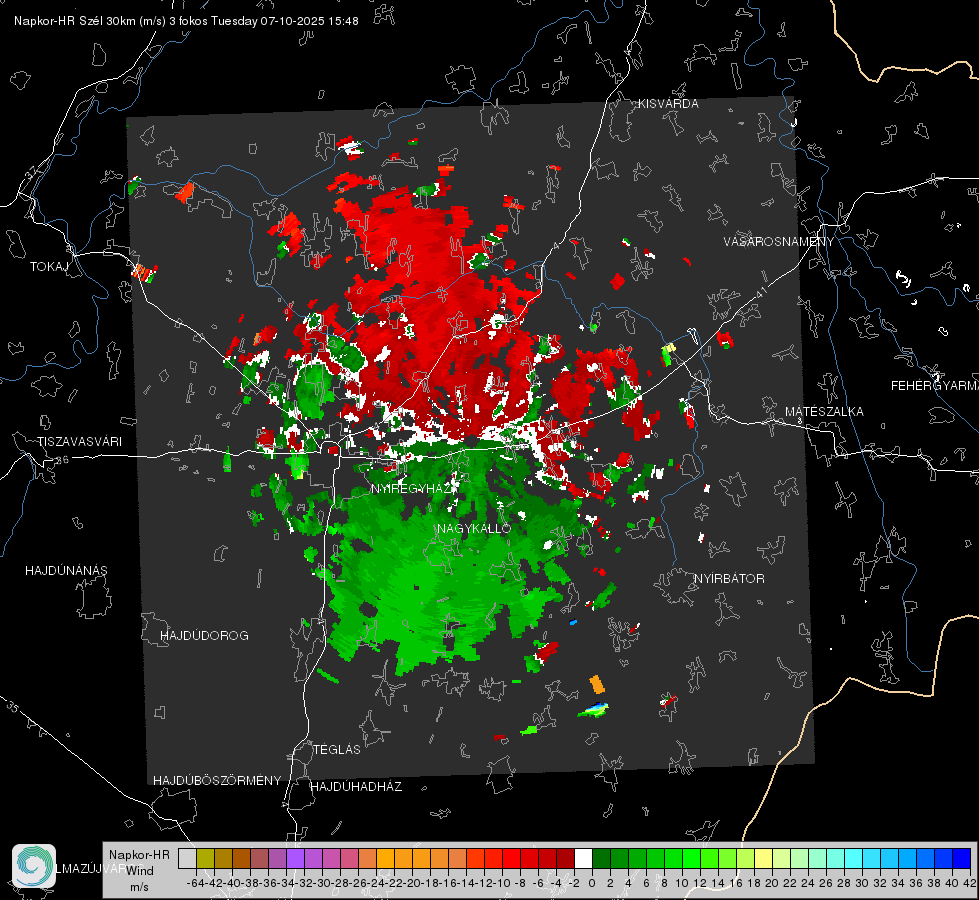
Task: Select the grey leftmost legend swatch
Action: [187, 858]
